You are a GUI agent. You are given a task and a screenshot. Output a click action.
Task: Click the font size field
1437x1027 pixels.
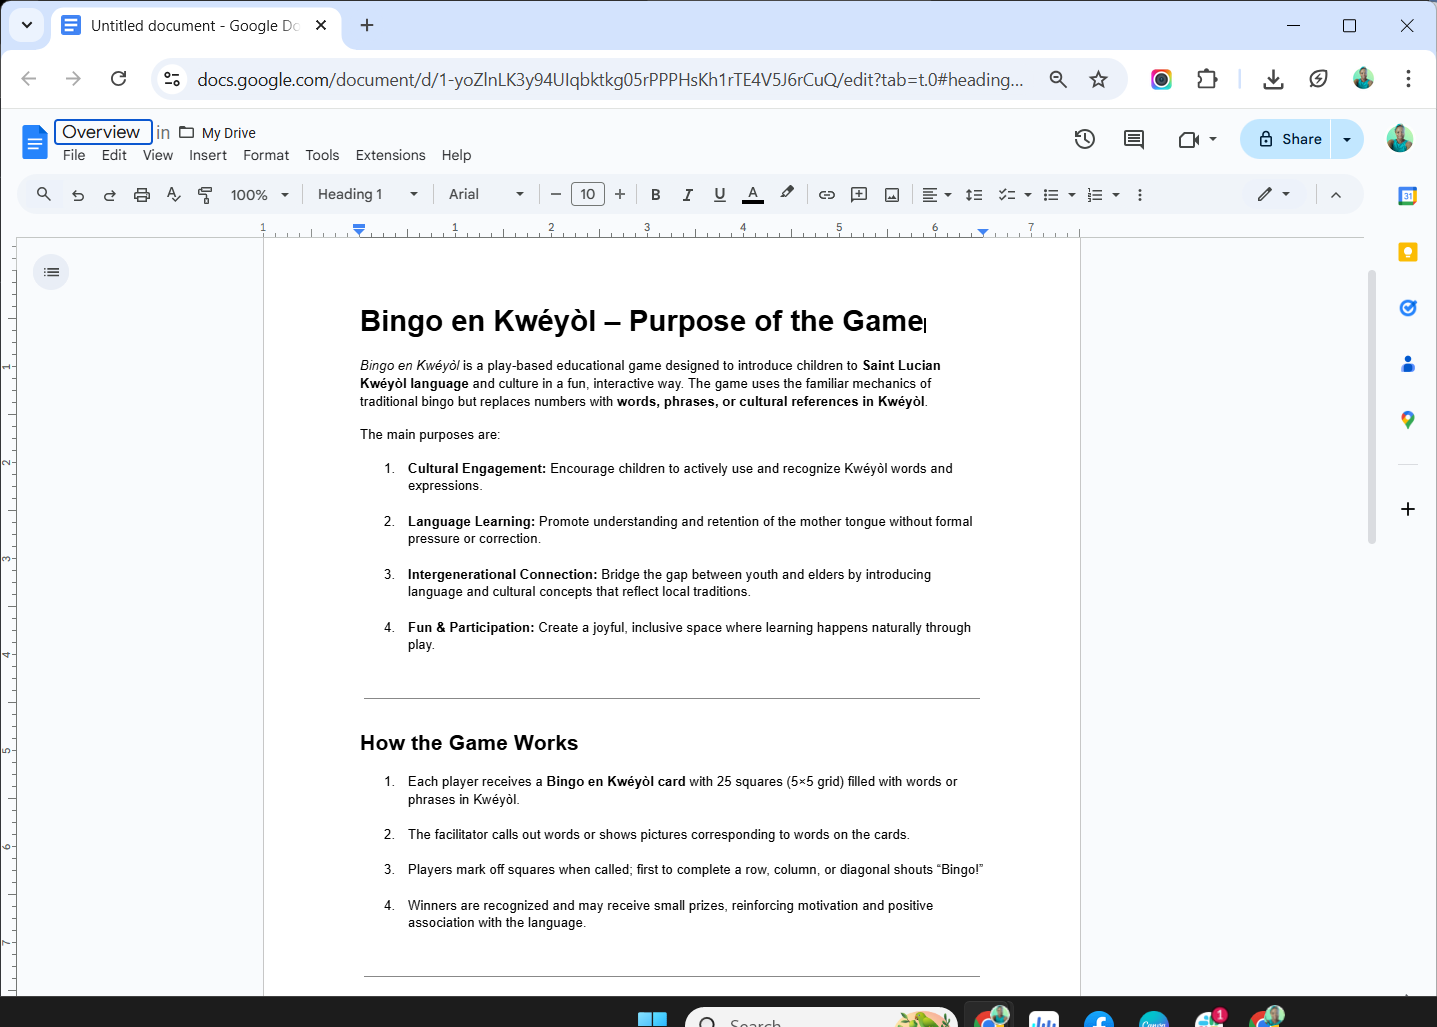point(588,194)
